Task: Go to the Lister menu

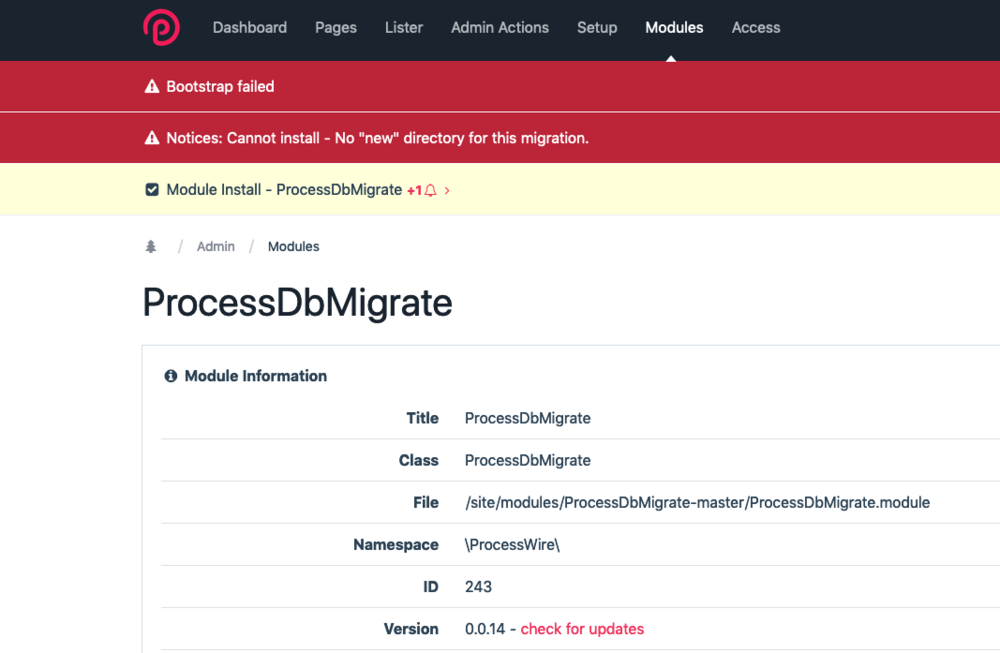Action: click(403, 27)
